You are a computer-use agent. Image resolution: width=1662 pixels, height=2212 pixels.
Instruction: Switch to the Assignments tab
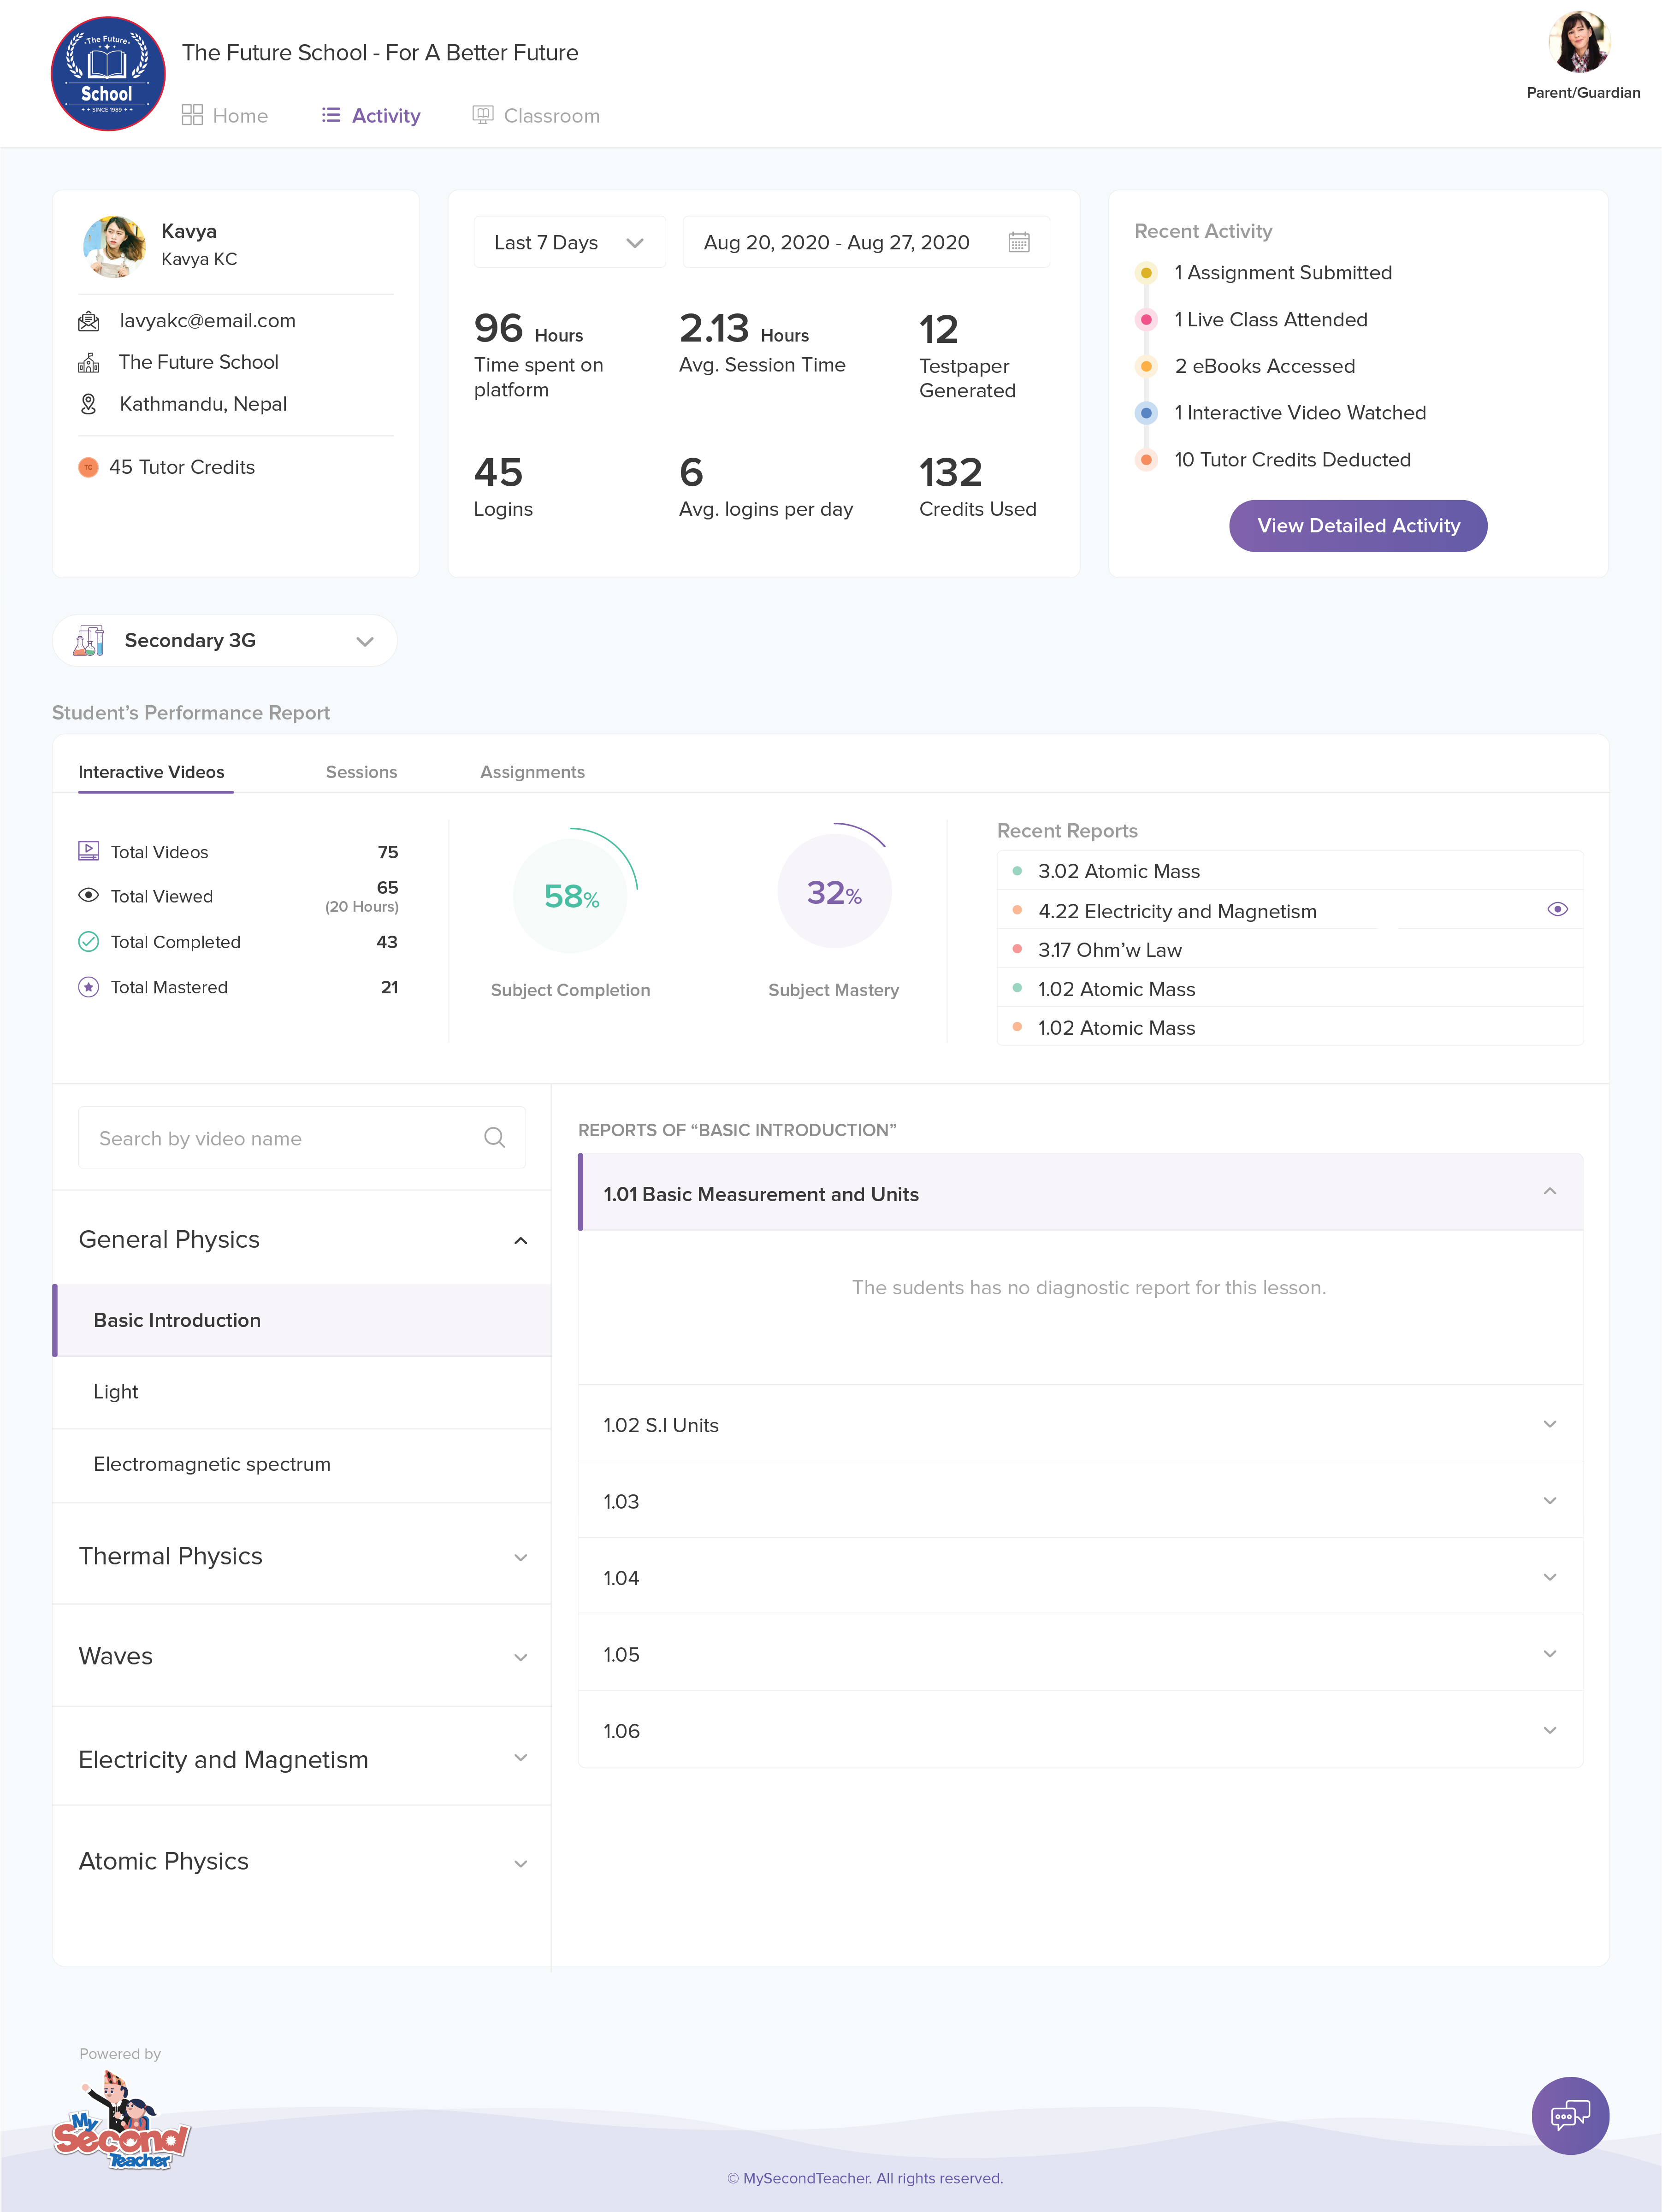(533, 772)
